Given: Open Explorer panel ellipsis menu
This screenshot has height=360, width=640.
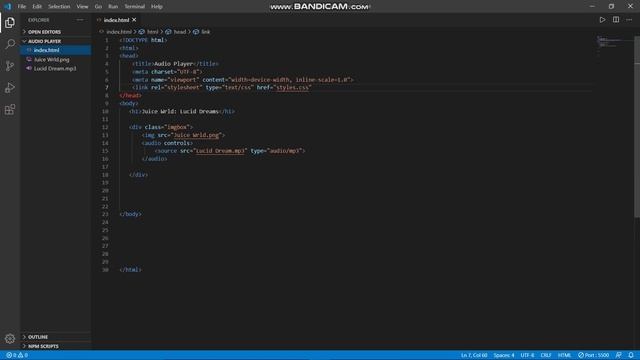Looking at the screenshot, I should pos(80,20).
